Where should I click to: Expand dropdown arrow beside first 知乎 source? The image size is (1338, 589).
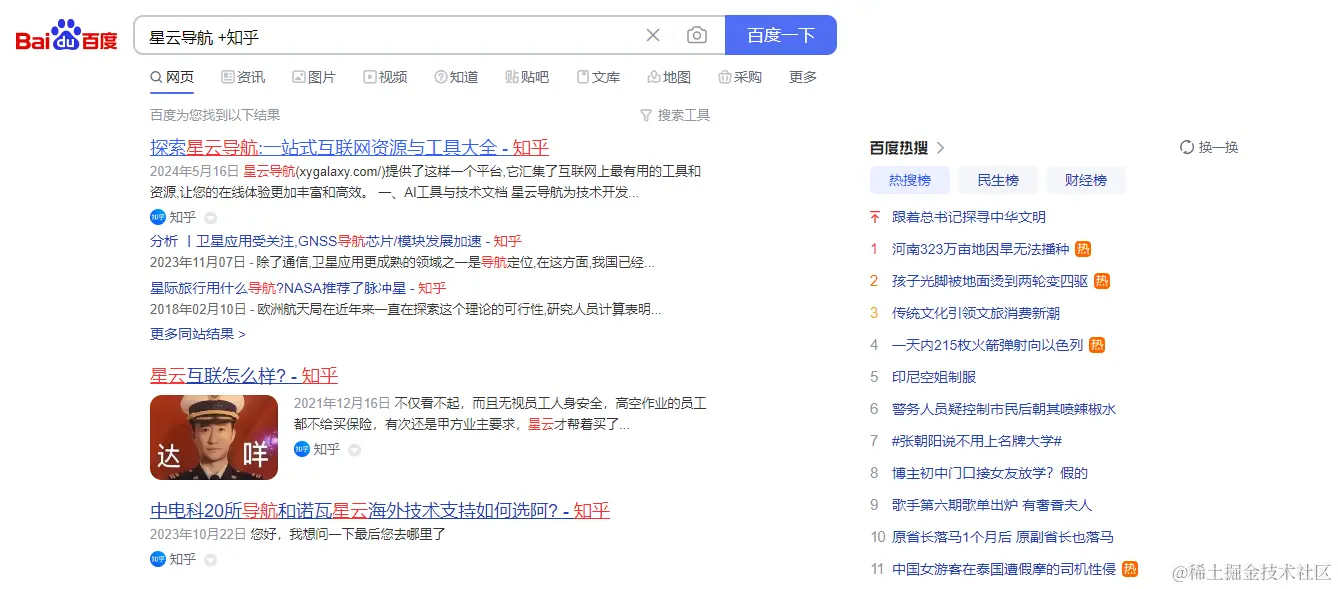point(210,218)
